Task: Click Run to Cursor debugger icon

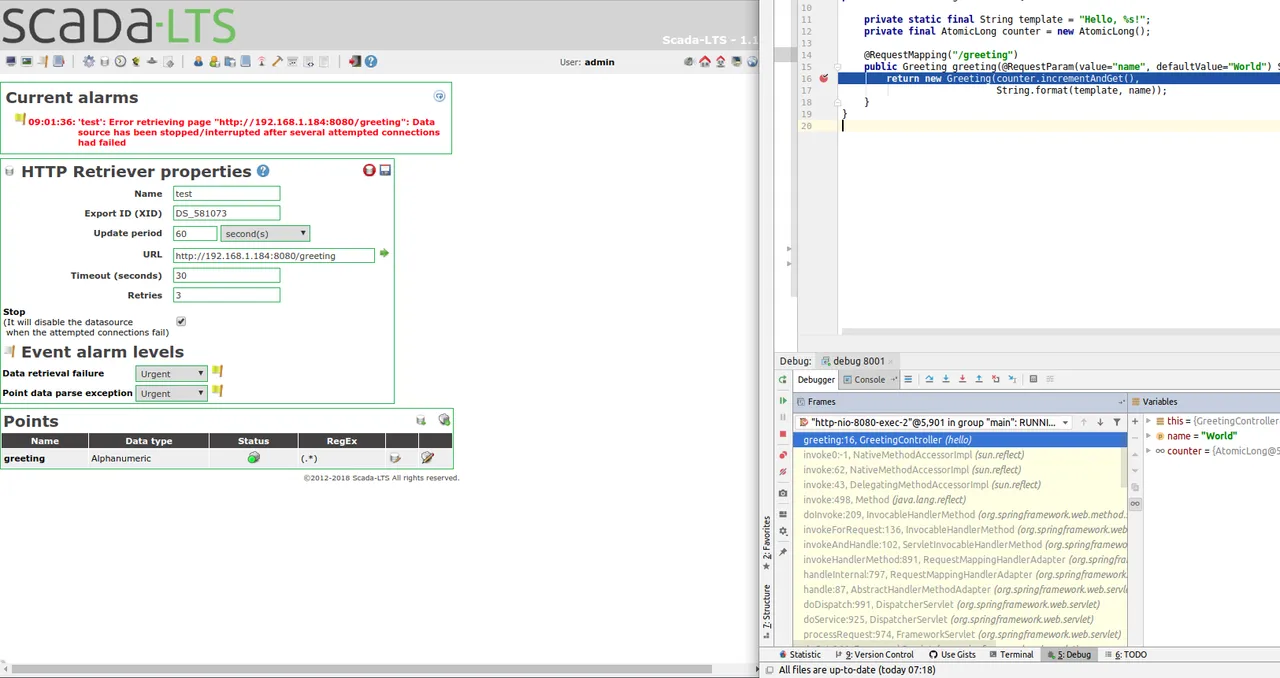Action: point(1013,379)
